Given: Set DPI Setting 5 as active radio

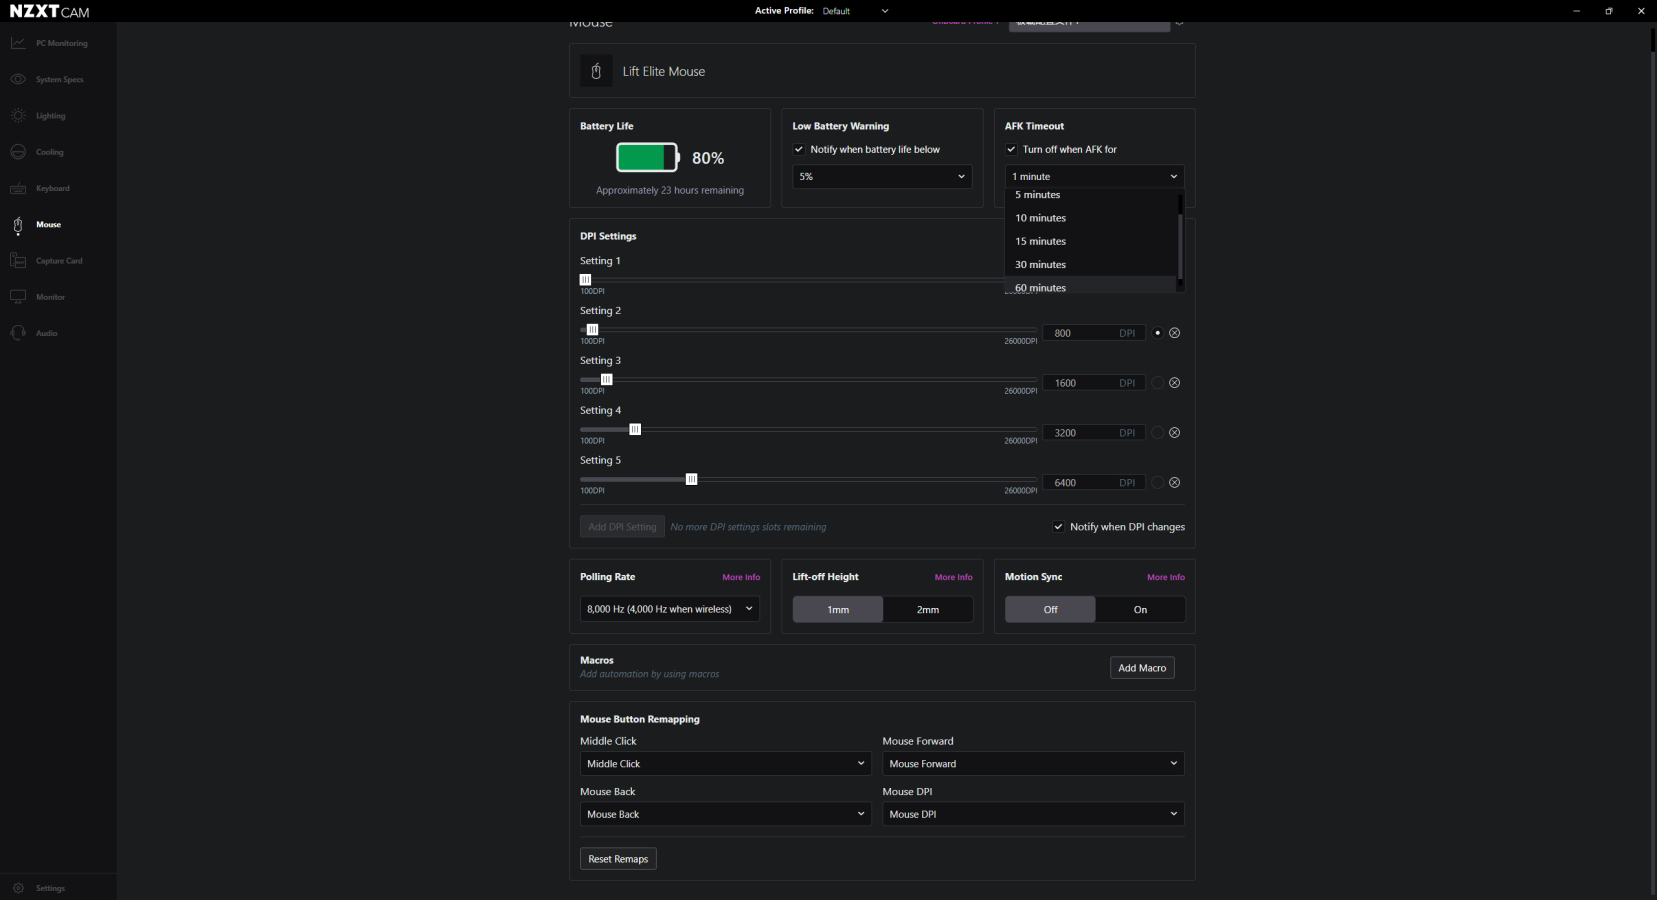Looking at the screenshot, I should click(1158, 483).
